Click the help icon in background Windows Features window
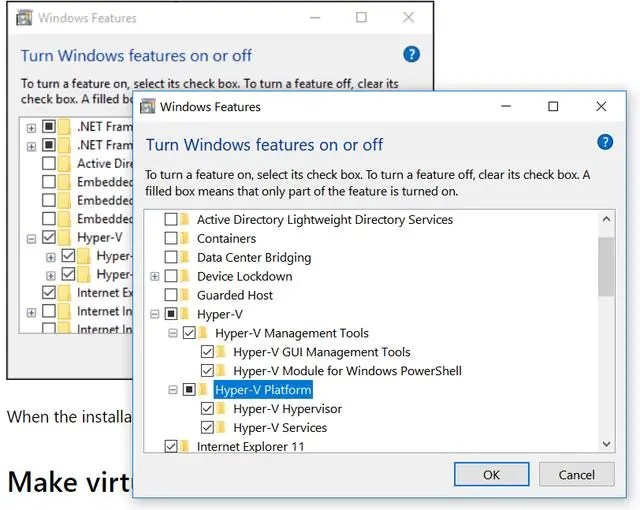The image size is (640, 510). pos(411,54)
